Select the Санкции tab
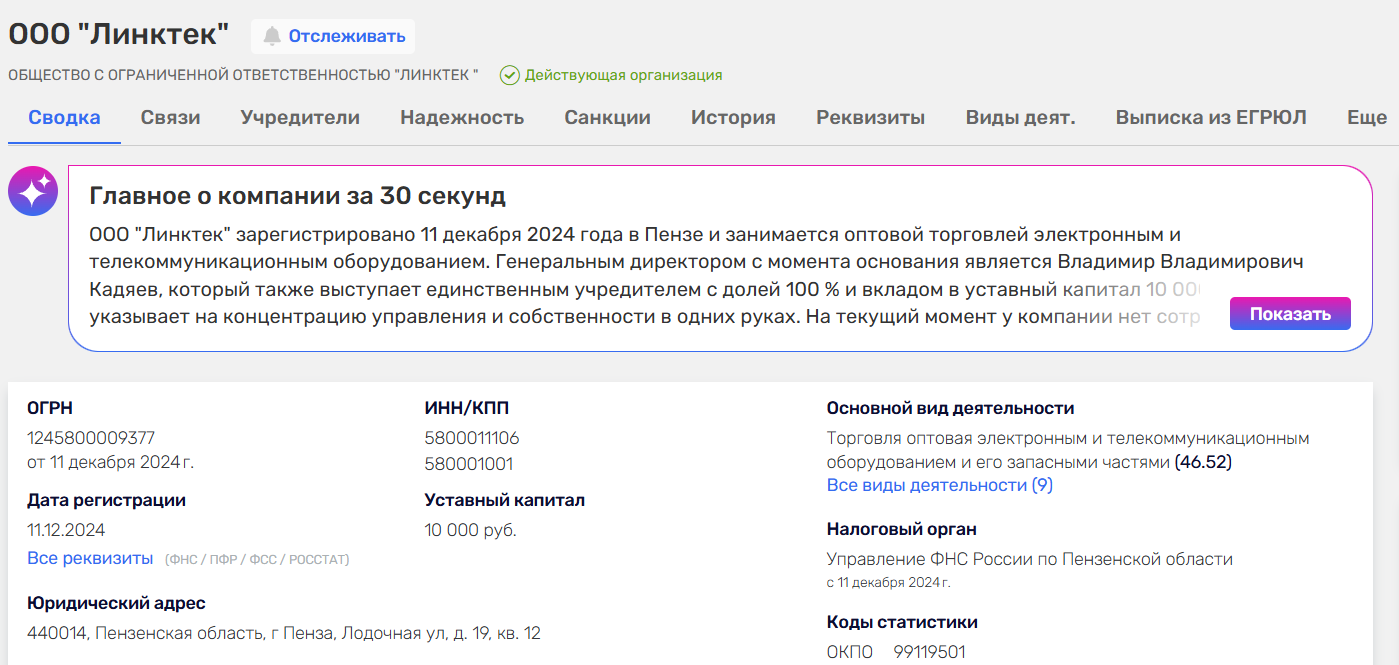Image resolution: width=1399 pixels, height=665 pixels. (607, 118)
